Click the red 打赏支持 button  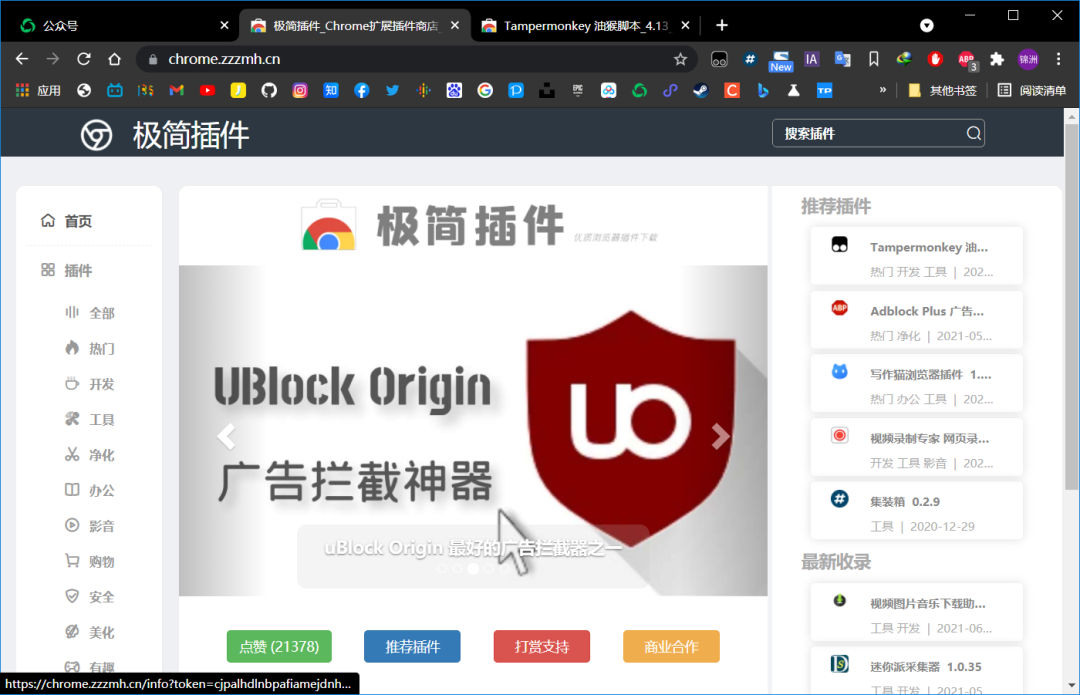[x=541, y=647]
